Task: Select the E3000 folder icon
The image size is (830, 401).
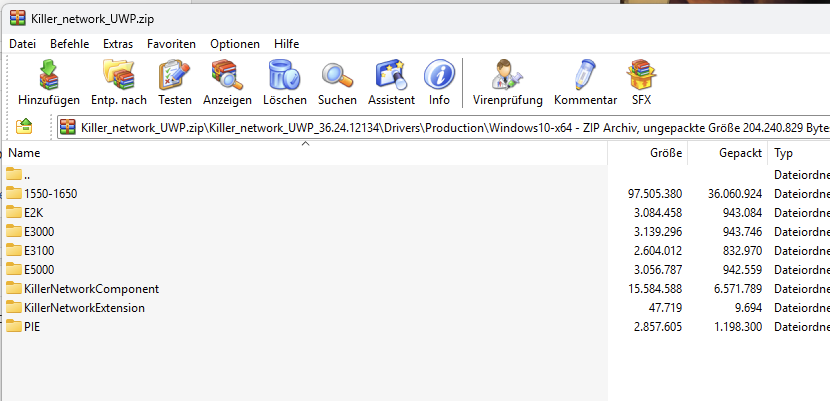Action: pos(14,231)
